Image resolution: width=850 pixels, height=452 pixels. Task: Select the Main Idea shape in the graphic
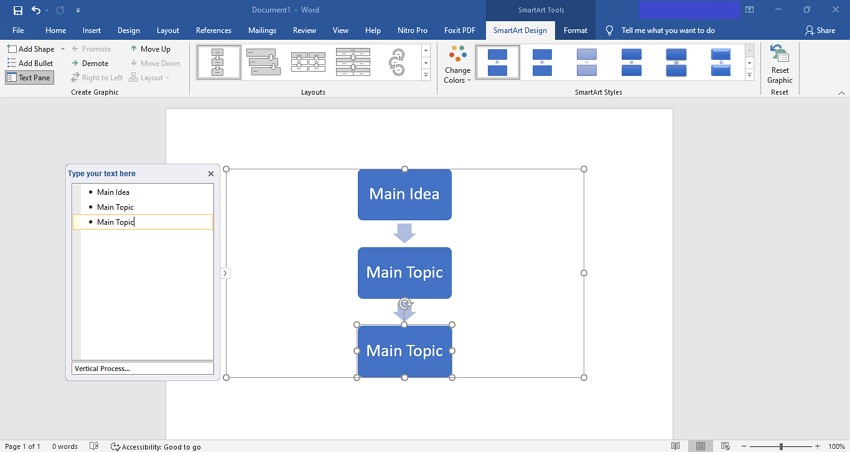(404, 194)
